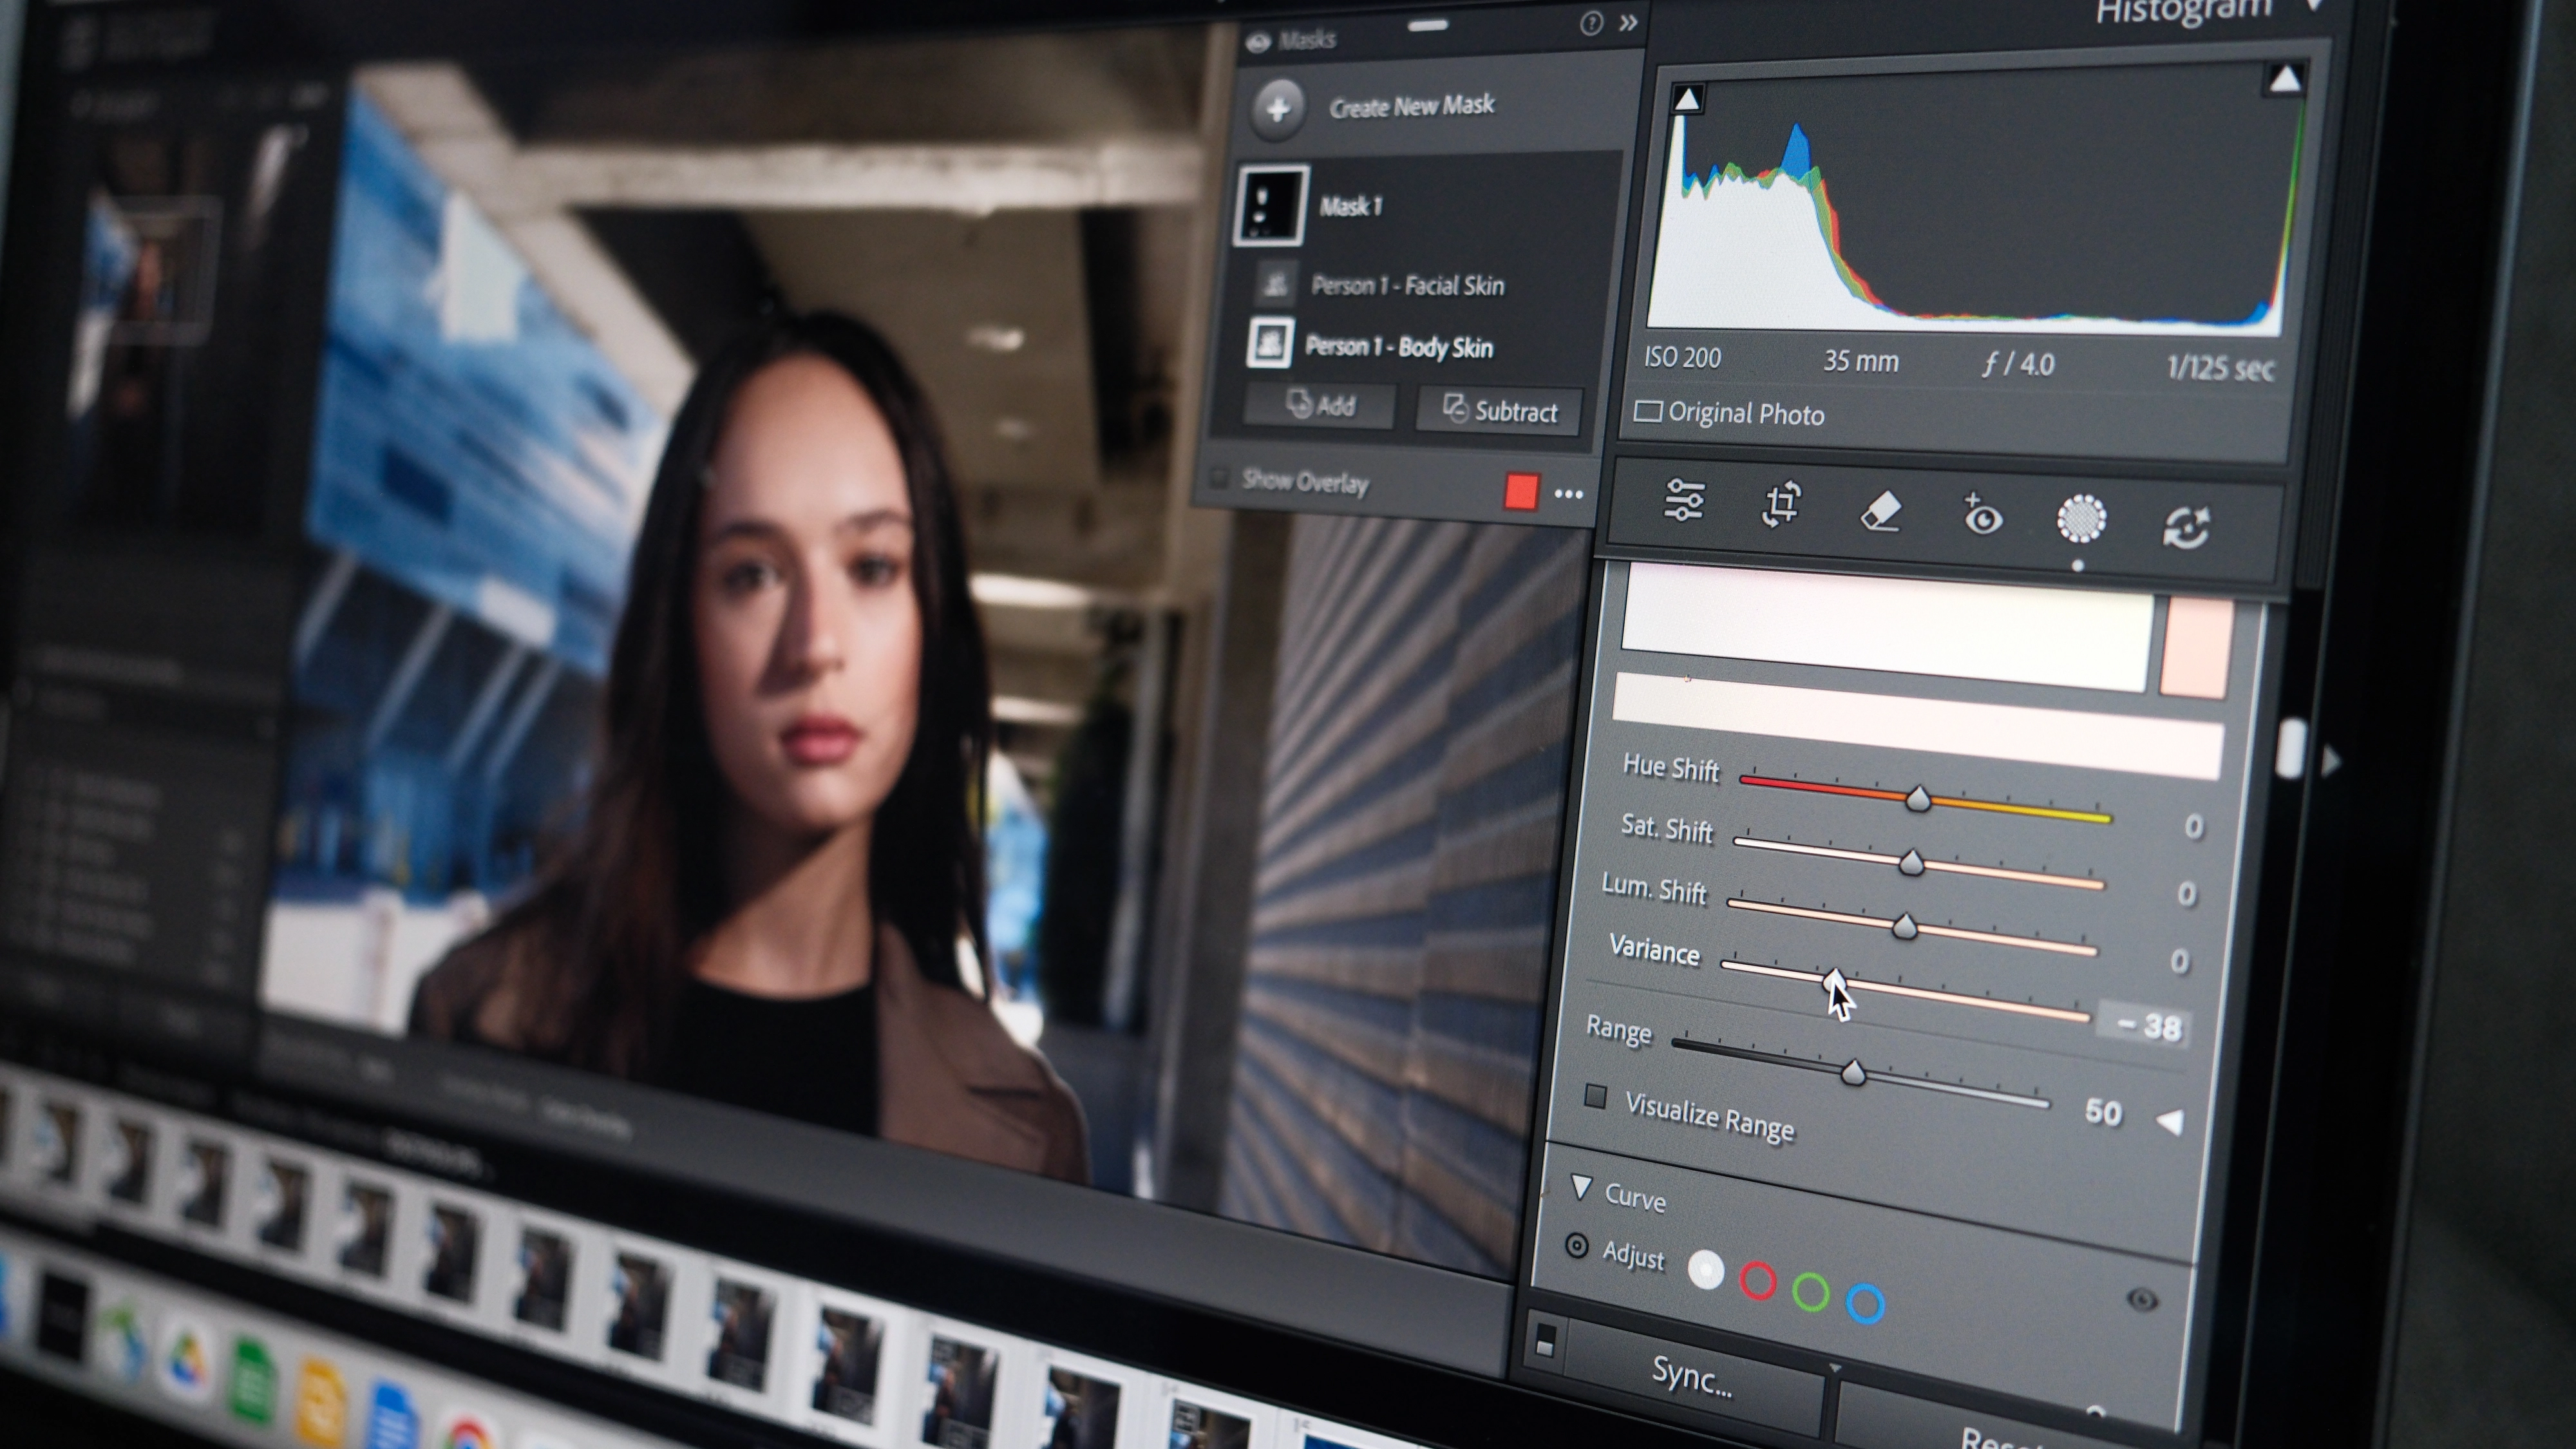Image resolution: width=2576 pixels, height=1449 pixels.
Task: Click the red overlay color swatch
Action: coord(1520,492)
